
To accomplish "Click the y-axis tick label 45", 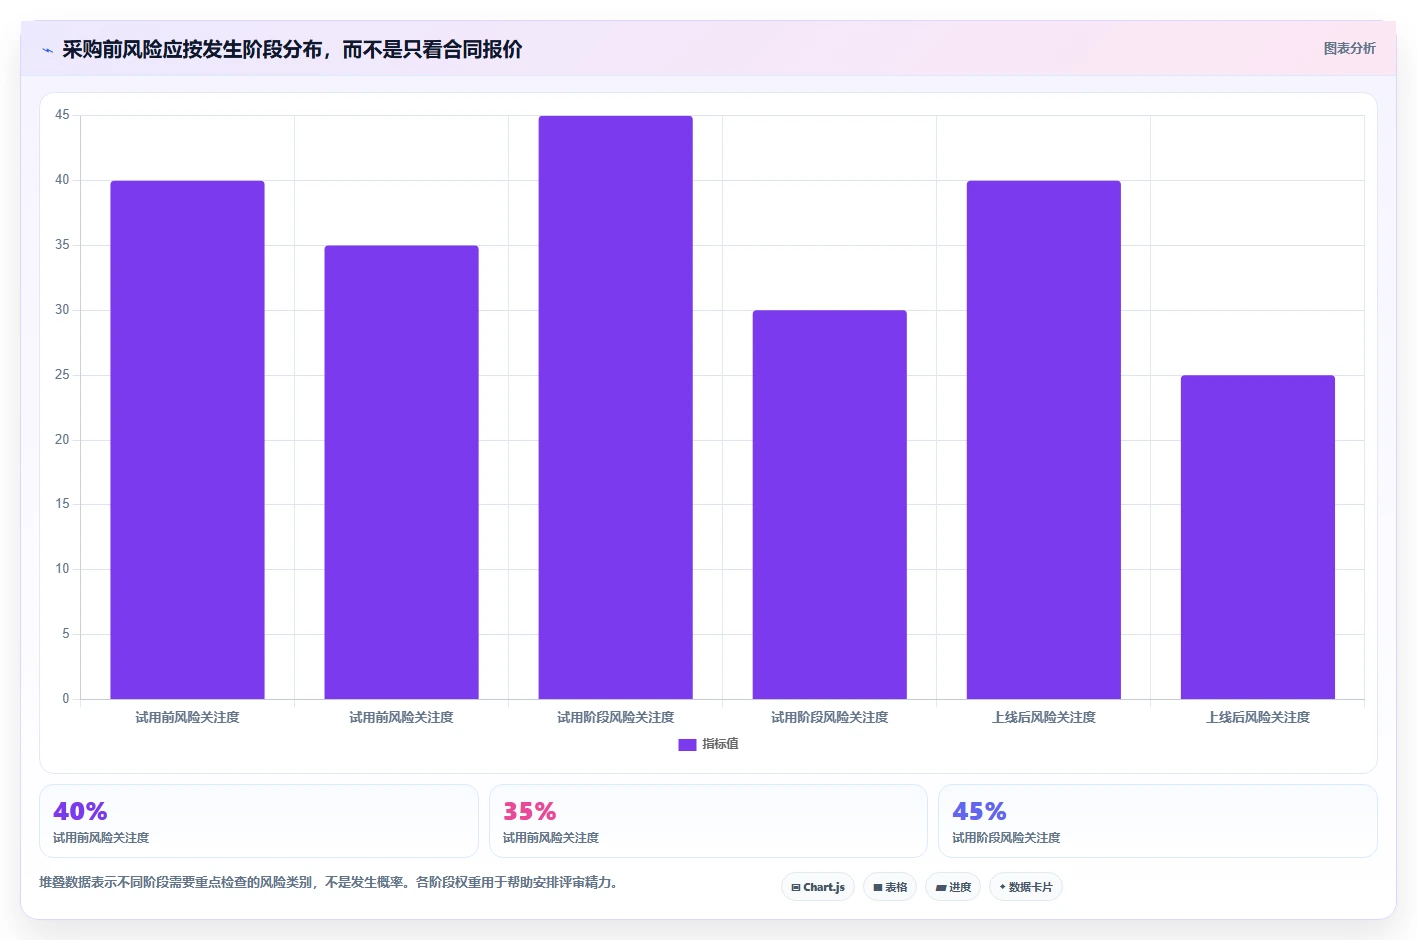I will (62, 115).
